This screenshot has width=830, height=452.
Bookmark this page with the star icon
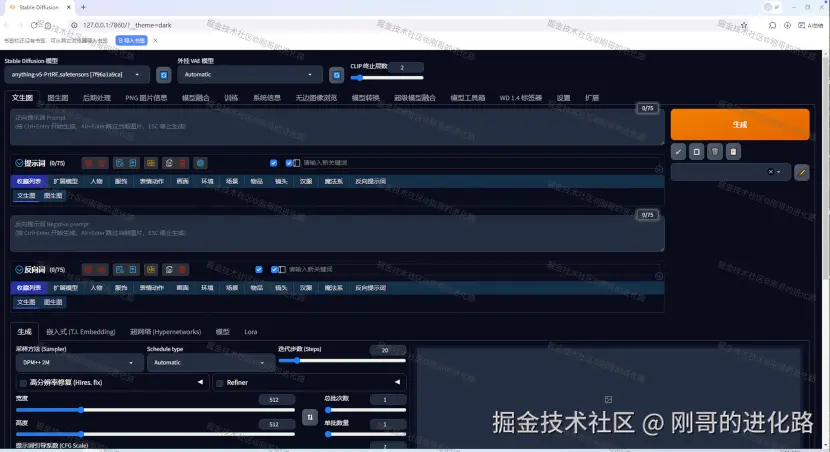pyautogui.click(x=744, y=25)
